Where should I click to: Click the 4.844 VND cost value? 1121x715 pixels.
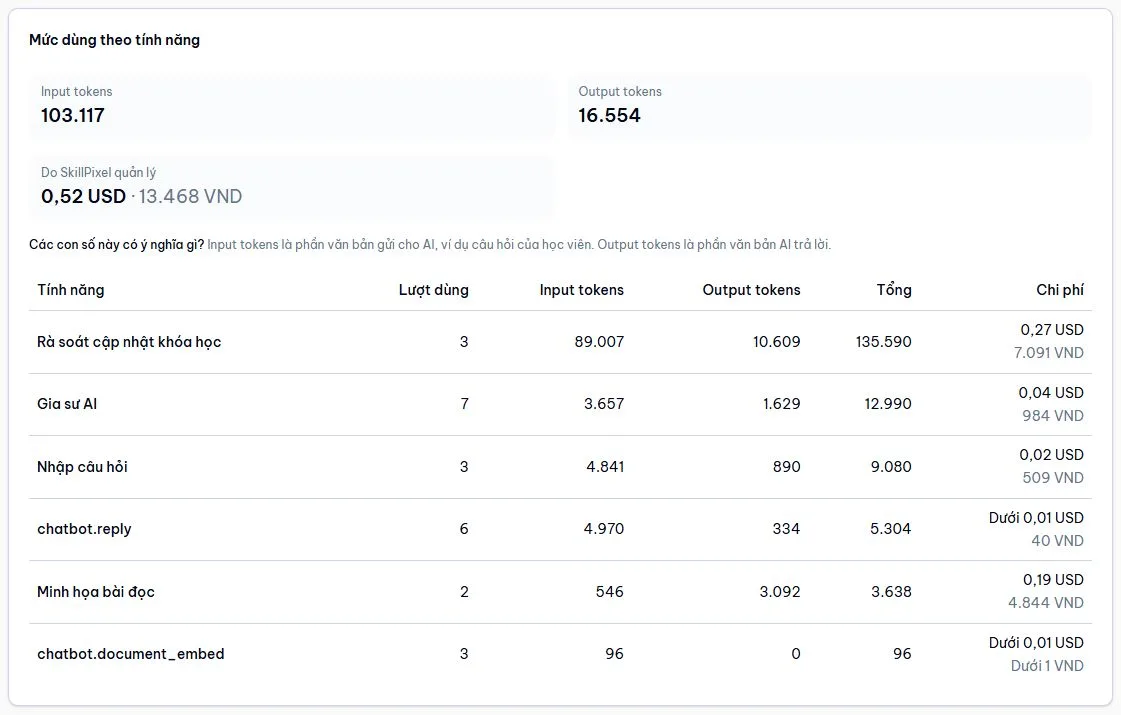coord(1046,603)
